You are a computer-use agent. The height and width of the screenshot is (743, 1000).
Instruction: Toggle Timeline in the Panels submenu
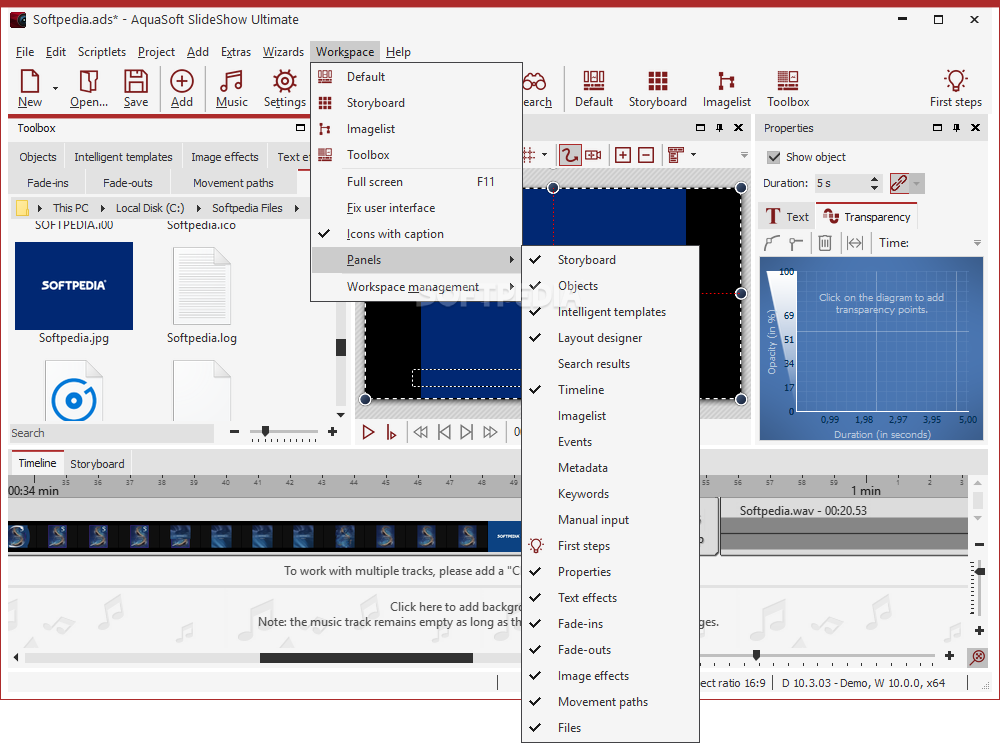[x=610, y=390]
